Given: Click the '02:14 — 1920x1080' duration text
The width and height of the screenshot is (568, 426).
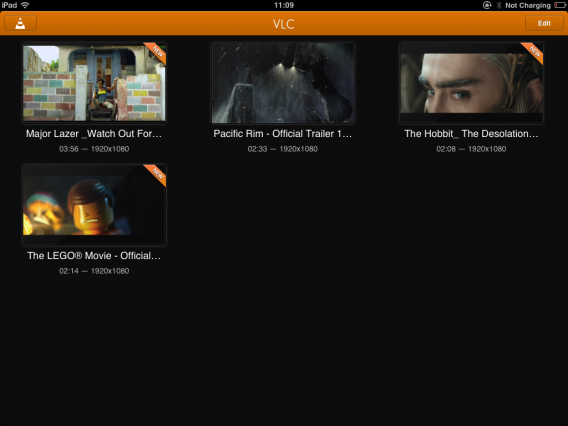Looking at the screenshot, I should pos(94,271).
